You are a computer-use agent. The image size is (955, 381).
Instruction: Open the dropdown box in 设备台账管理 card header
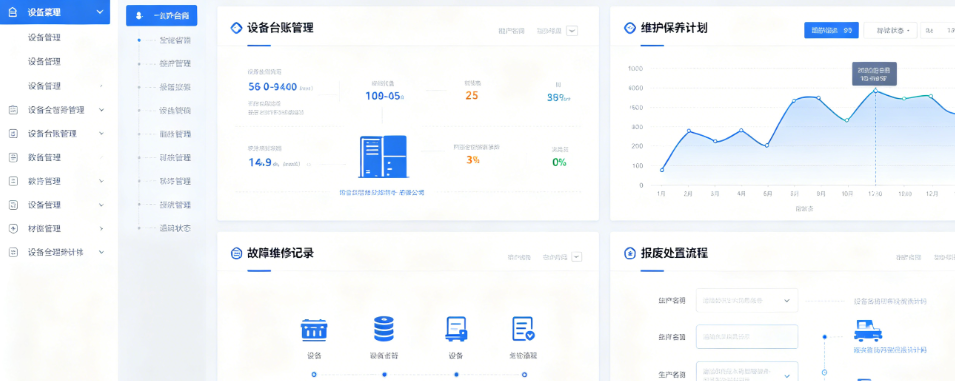[x=572, y=30]
